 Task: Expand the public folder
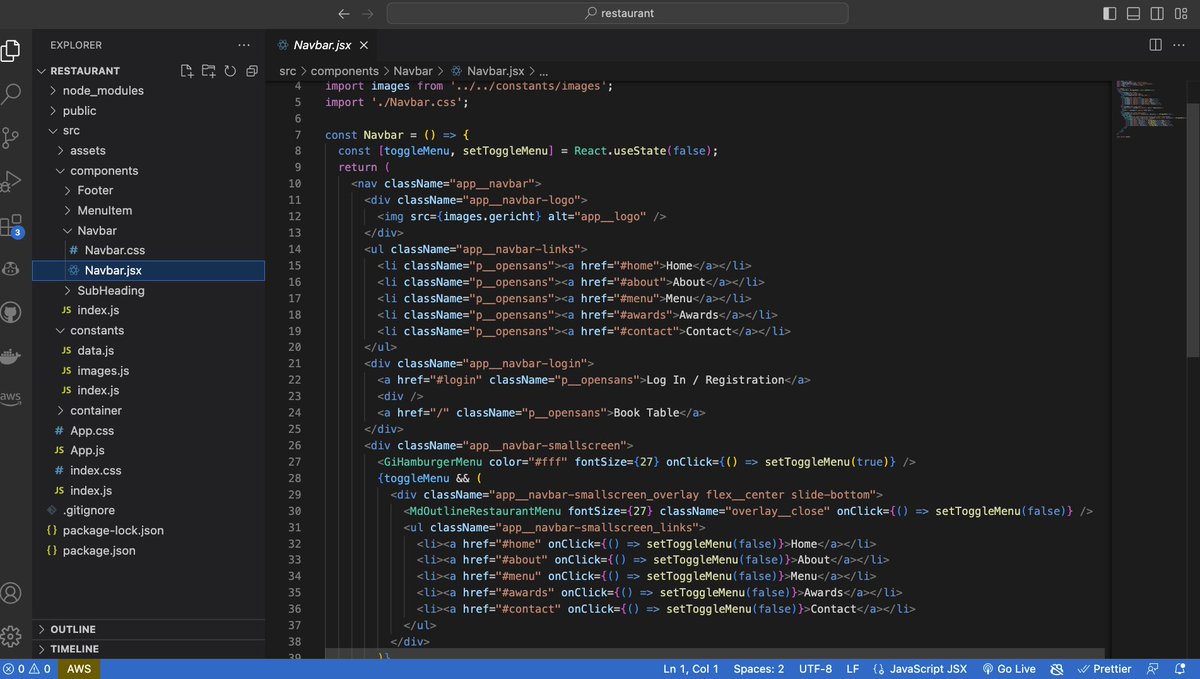click(x=148, y=111)
